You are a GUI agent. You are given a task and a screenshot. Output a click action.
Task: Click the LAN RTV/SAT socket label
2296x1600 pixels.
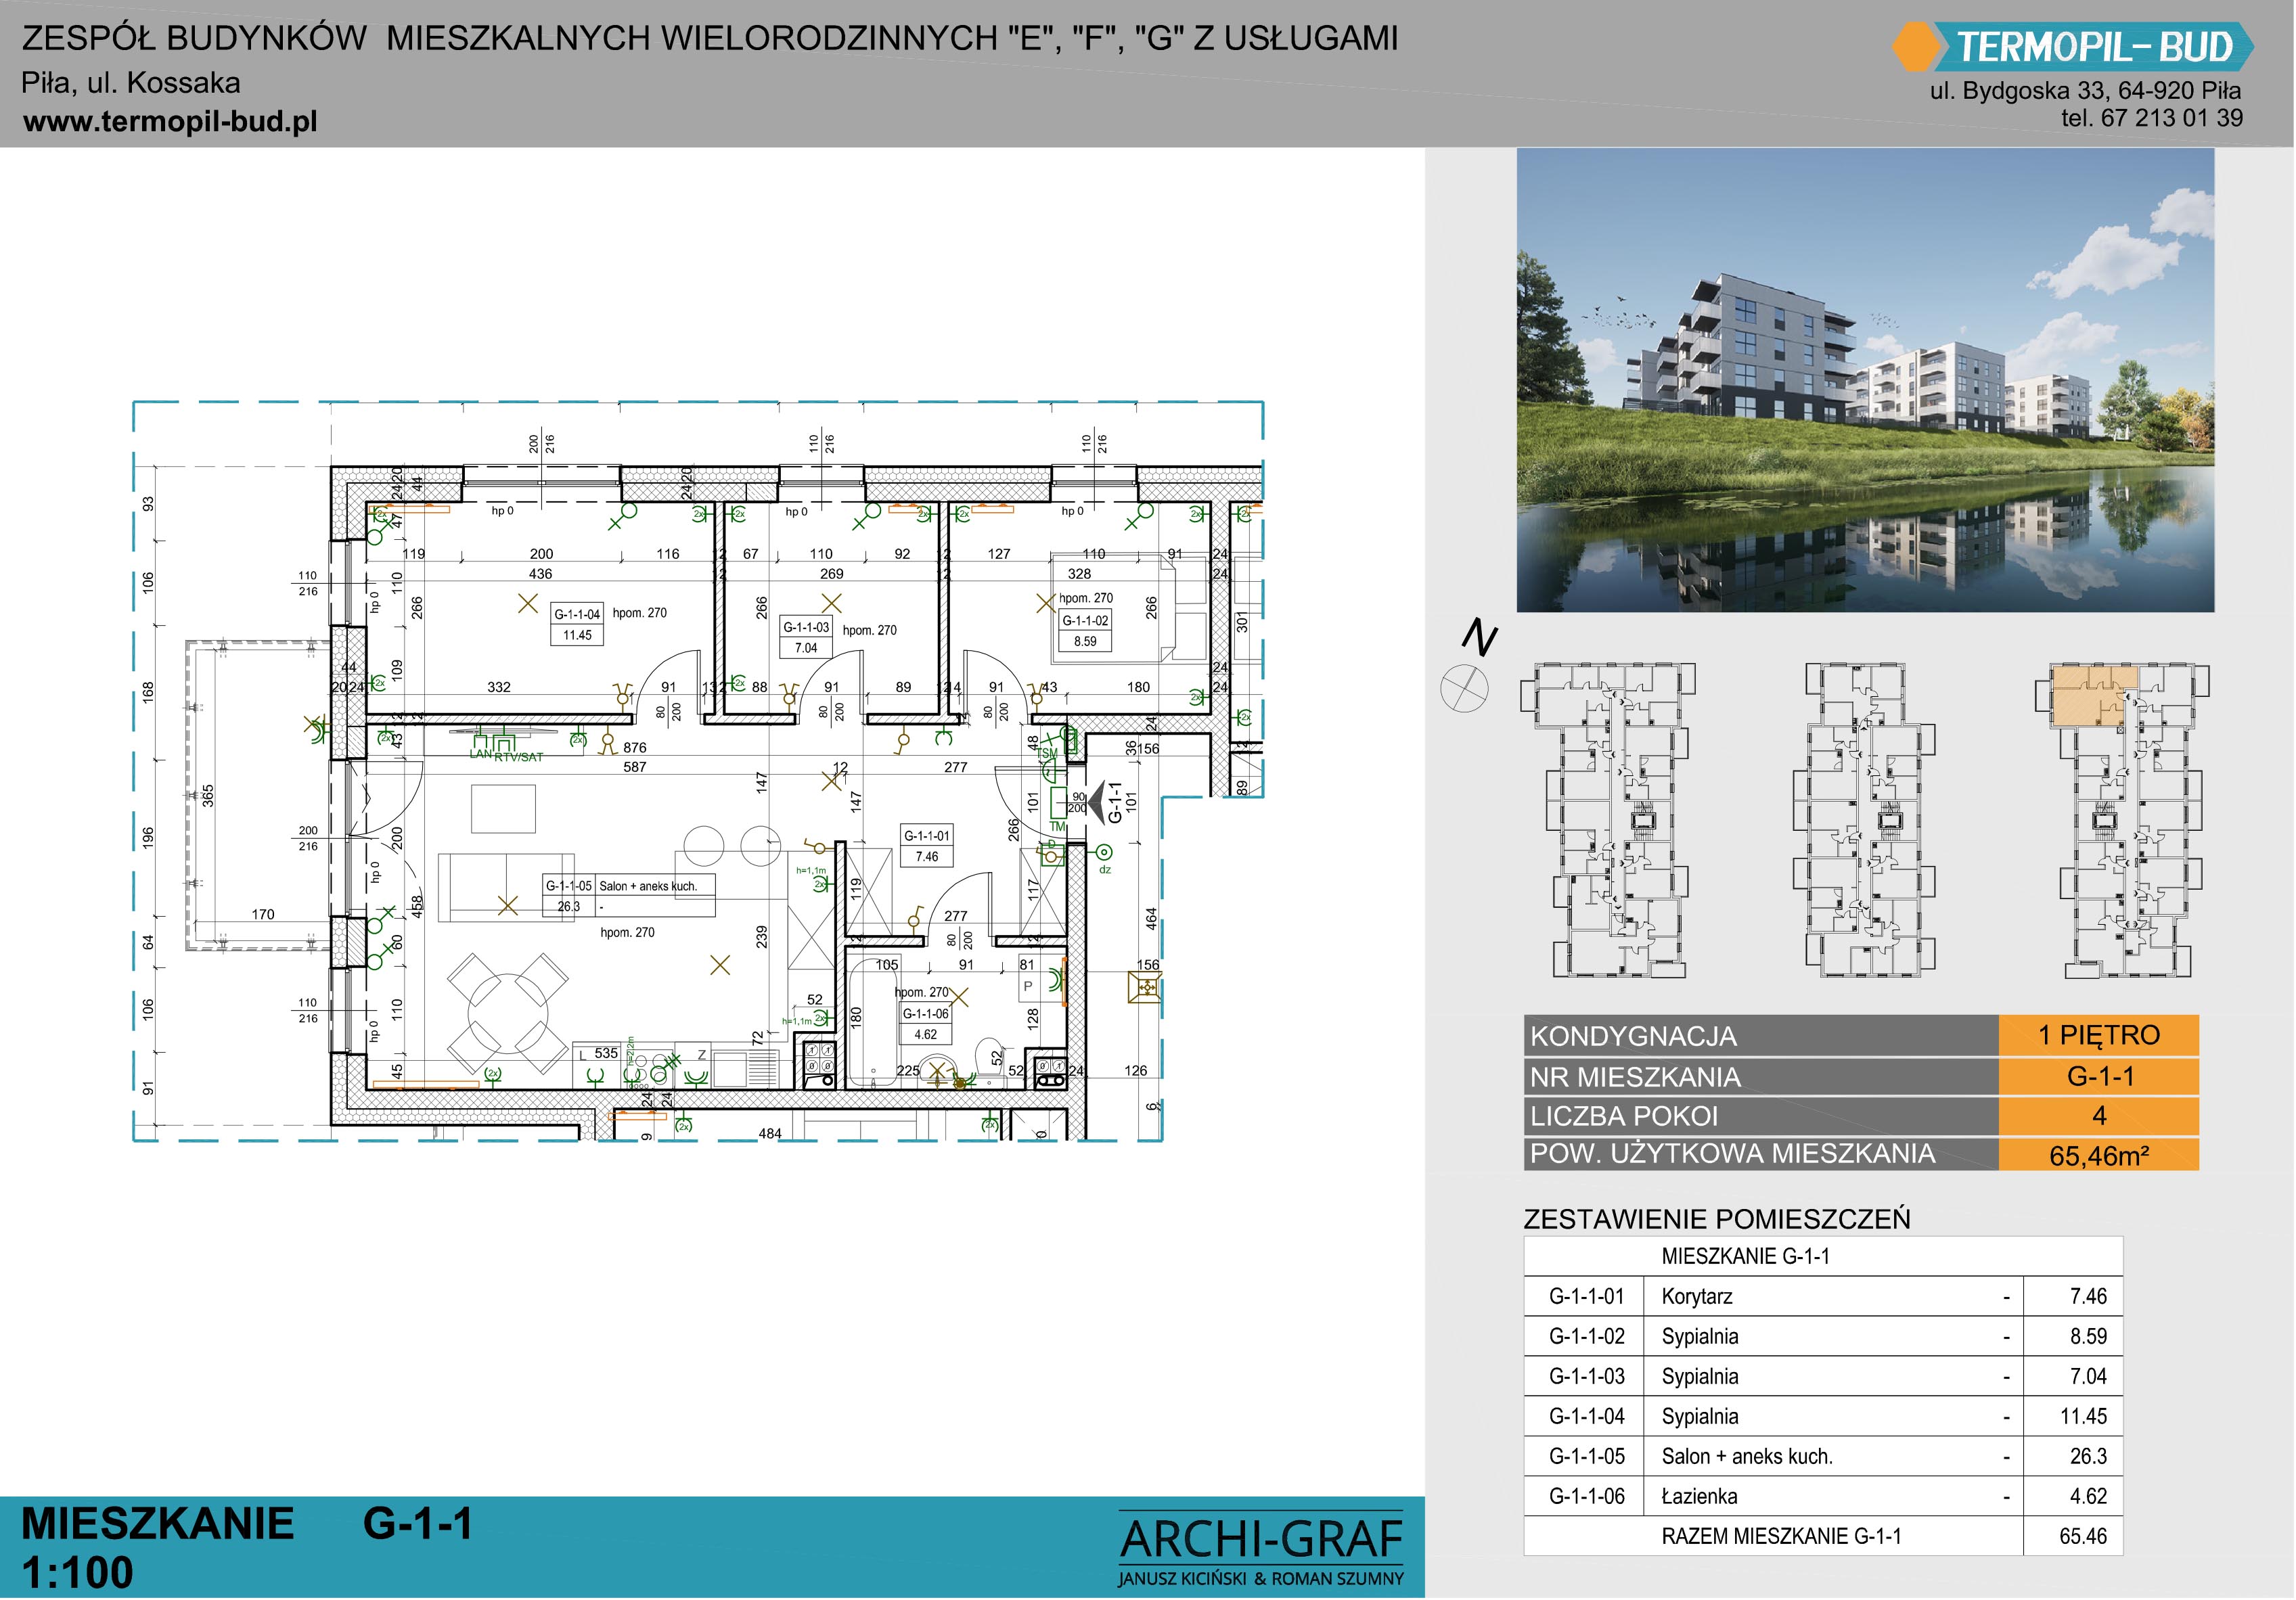click(506, 755)
